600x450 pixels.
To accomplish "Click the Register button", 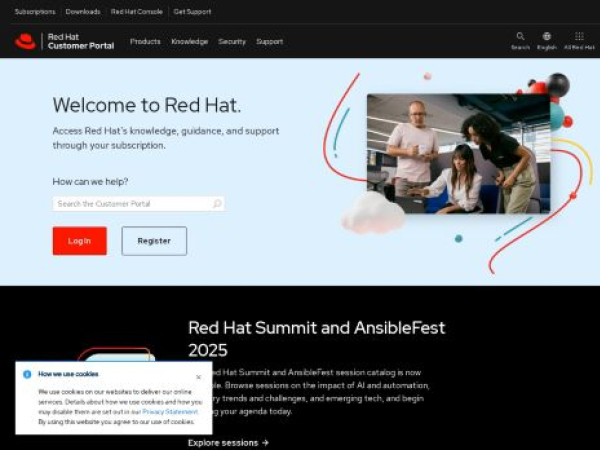I will click(154, 241).
